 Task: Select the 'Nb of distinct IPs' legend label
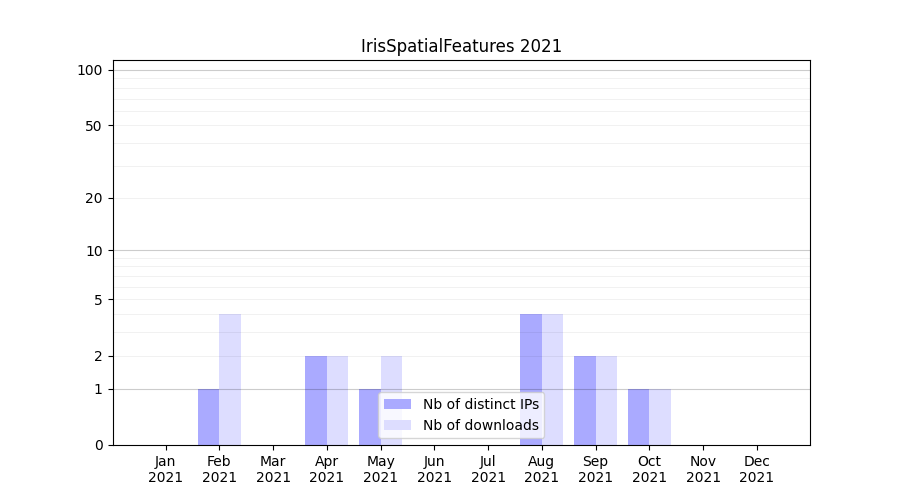pyautogui.click(x=481, y=404)
